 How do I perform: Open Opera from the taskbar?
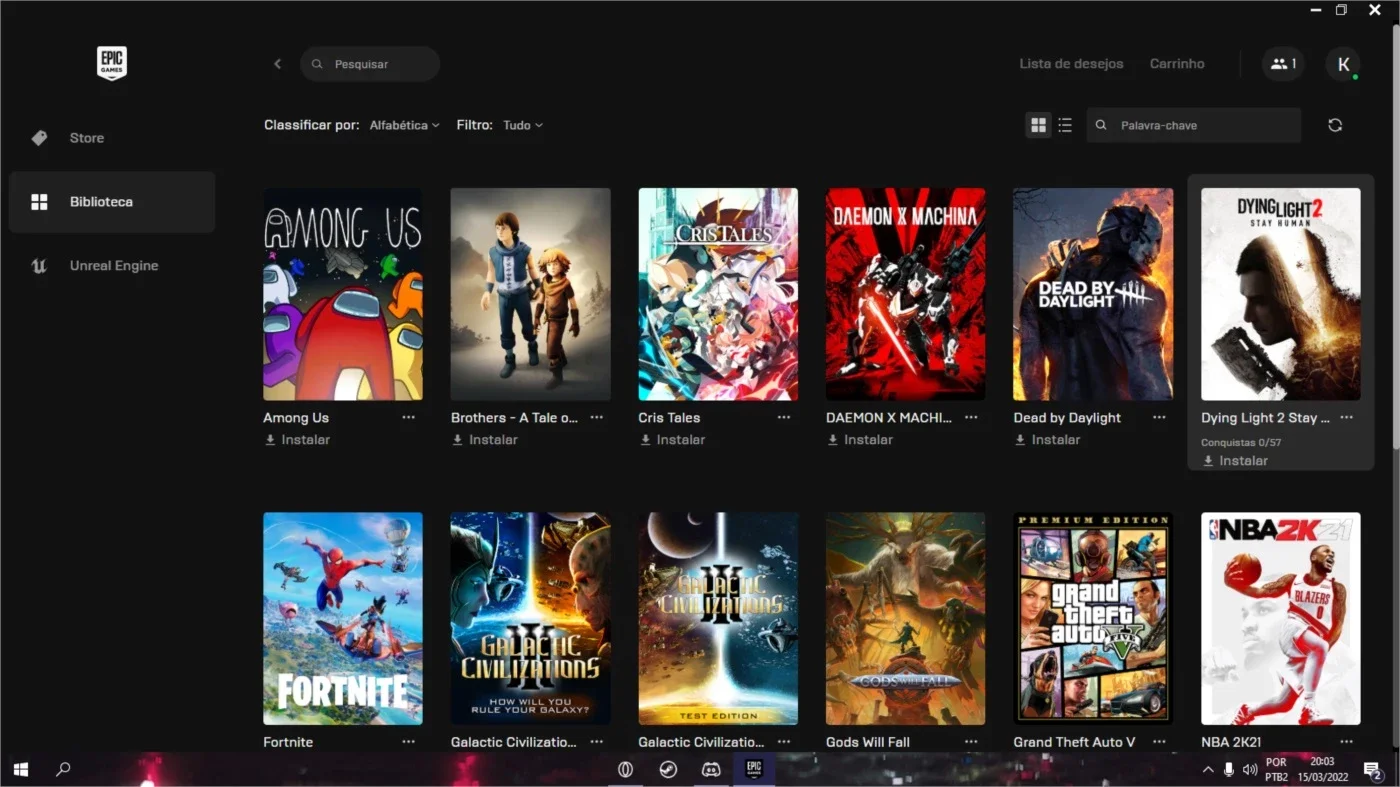[x=625, y=770]
